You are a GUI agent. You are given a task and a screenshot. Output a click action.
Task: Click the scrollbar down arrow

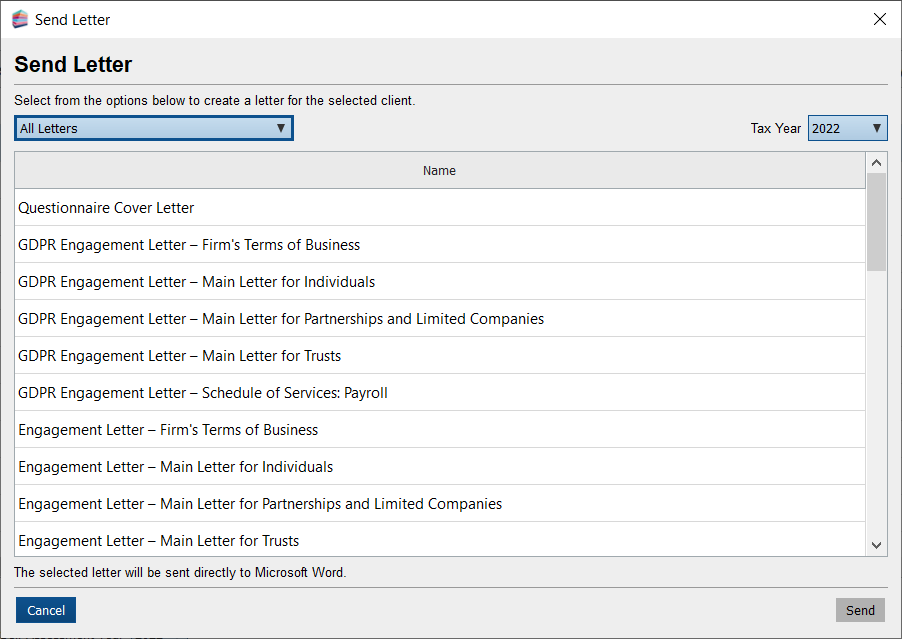click(876, 545)
